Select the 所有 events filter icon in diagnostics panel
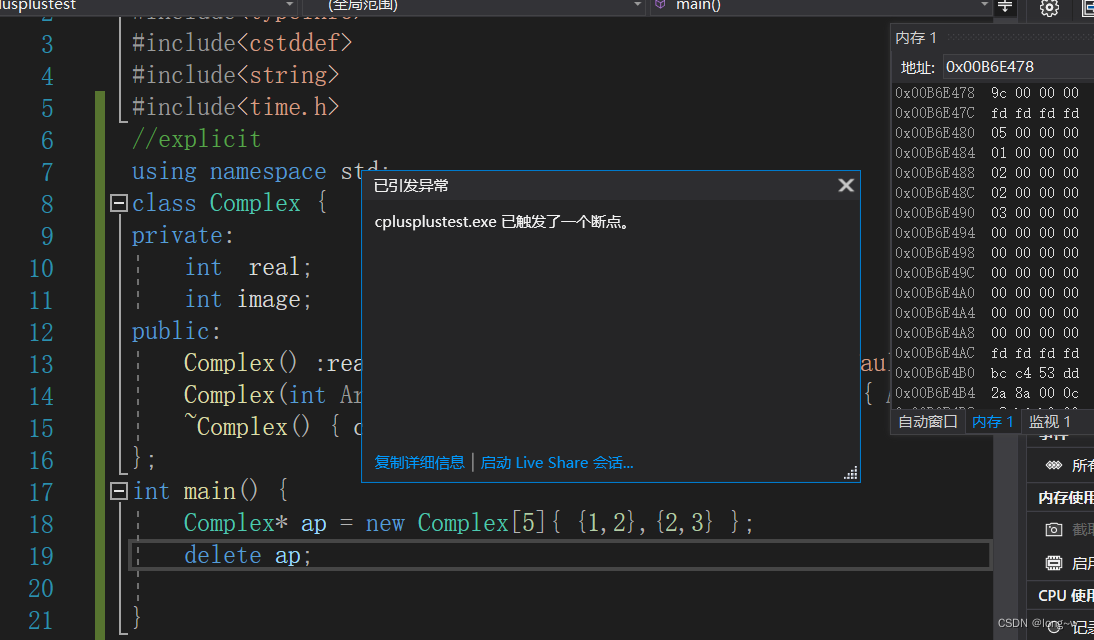1094x640 pixels. (1055, 464)
